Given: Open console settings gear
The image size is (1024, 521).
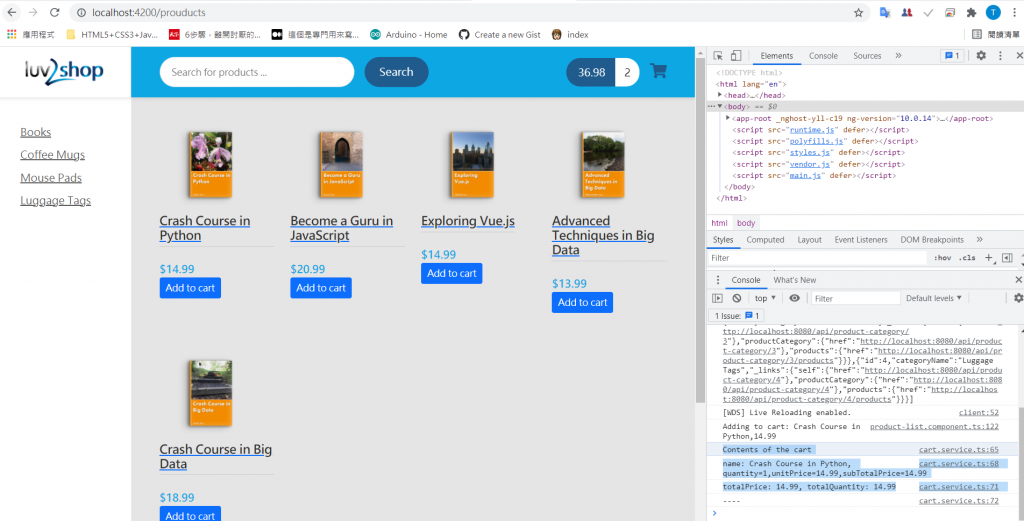Looking at the screenshot, I should (x=1017, y=298).
